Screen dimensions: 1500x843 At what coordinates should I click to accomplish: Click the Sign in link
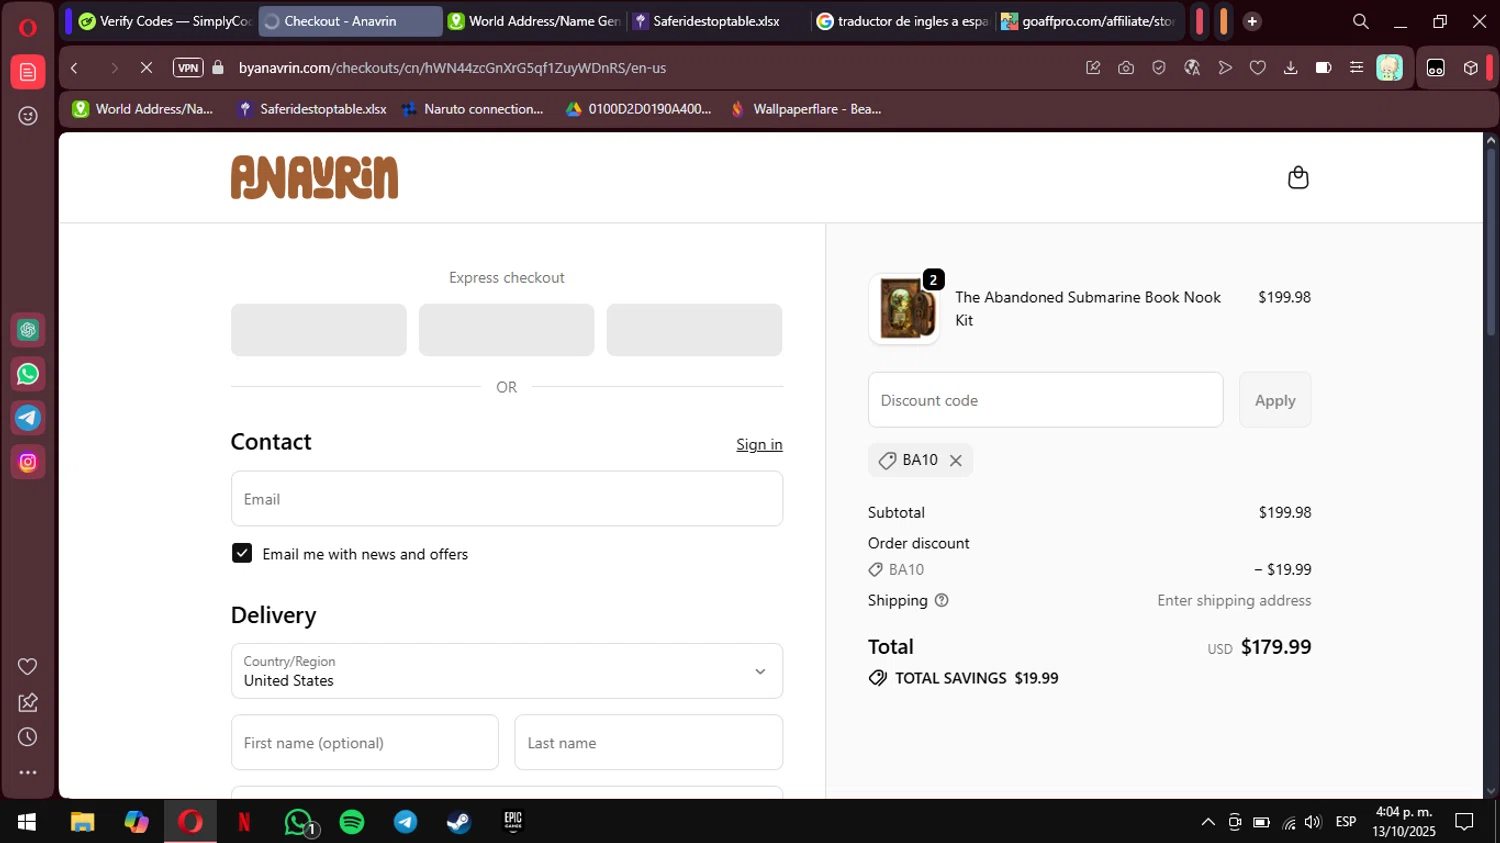point(759,444)
